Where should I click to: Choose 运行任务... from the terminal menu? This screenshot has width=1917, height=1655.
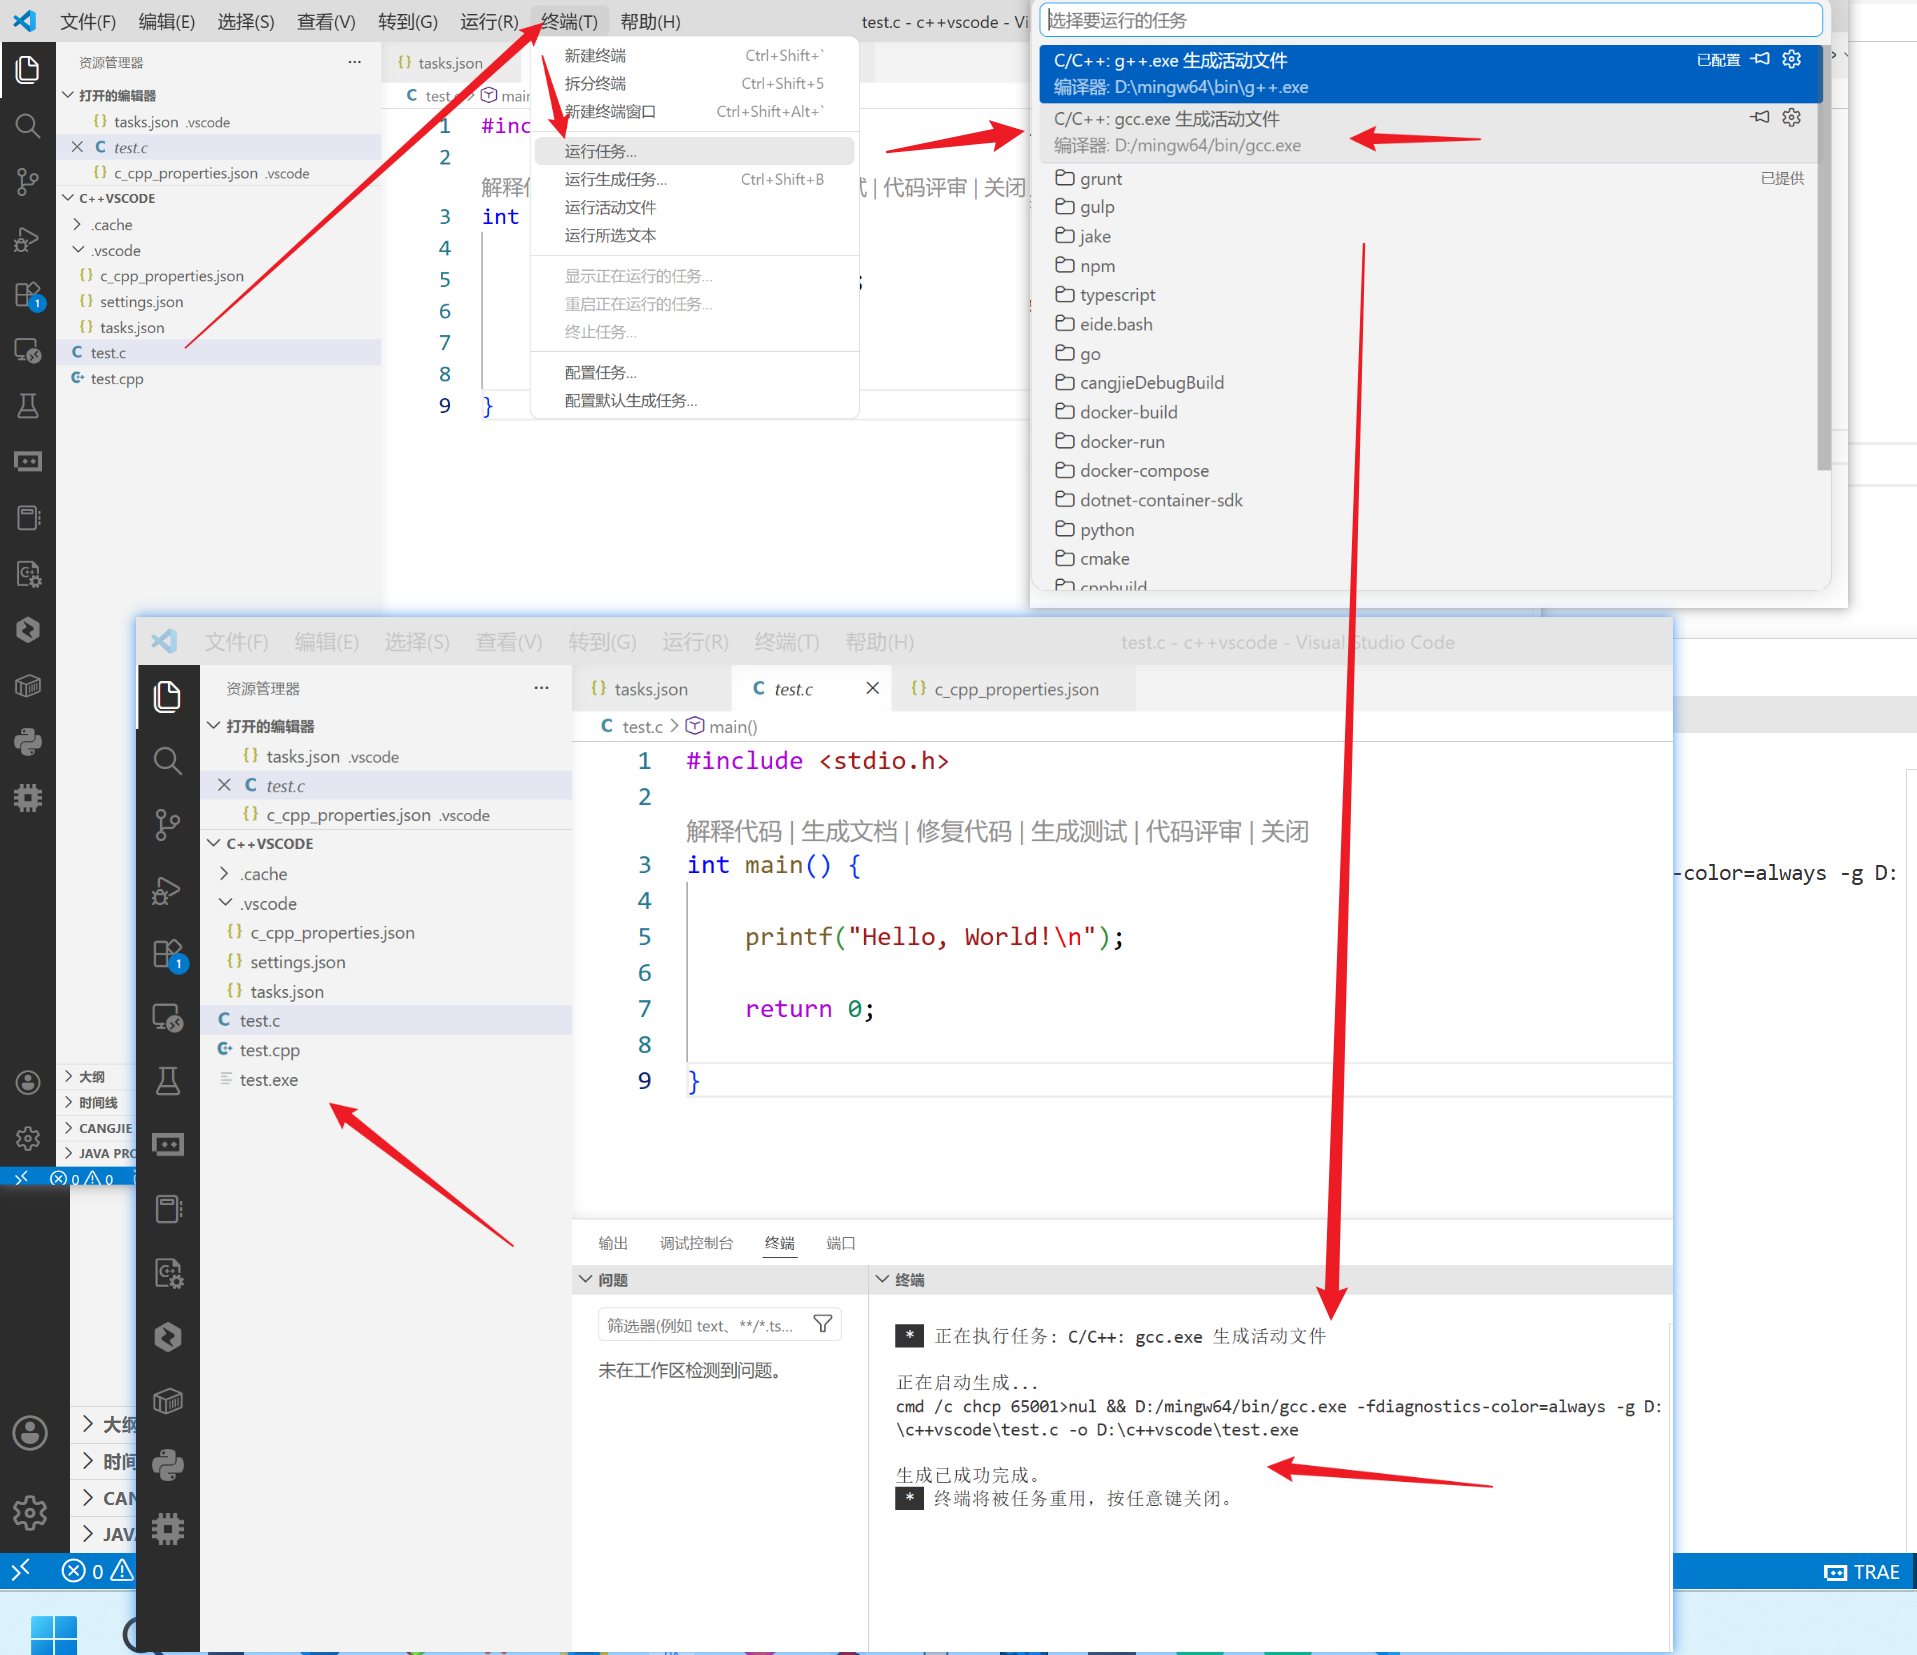pos(694,151)
